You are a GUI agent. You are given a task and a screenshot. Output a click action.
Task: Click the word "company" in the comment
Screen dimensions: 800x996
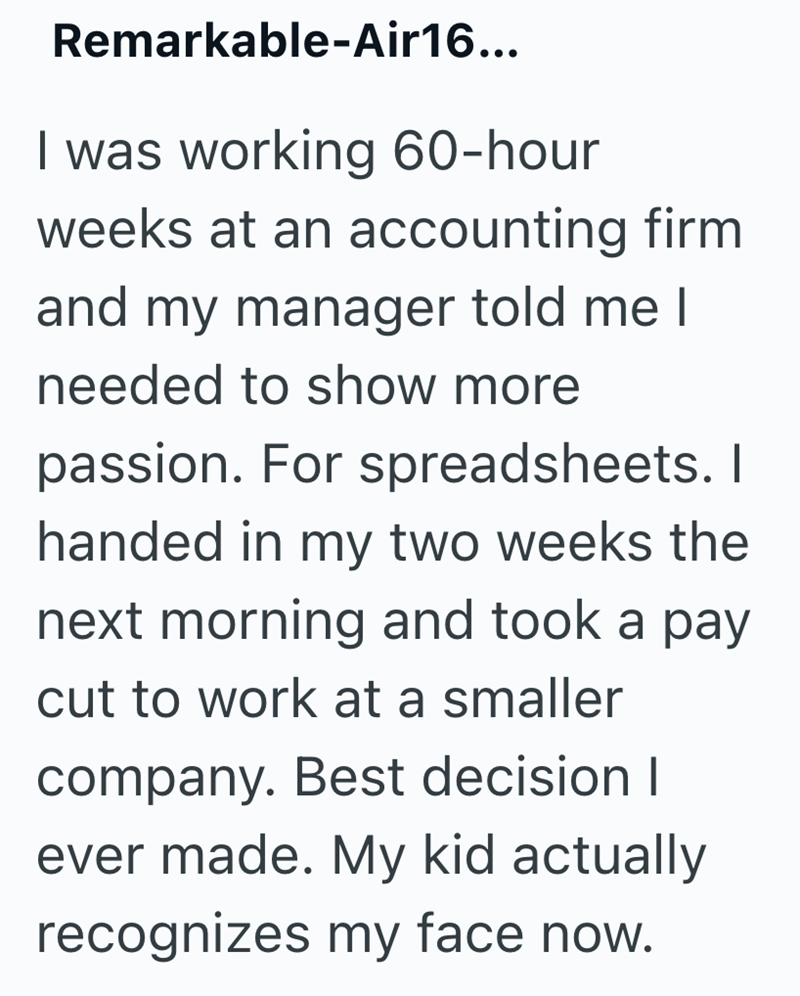[152, 779]
